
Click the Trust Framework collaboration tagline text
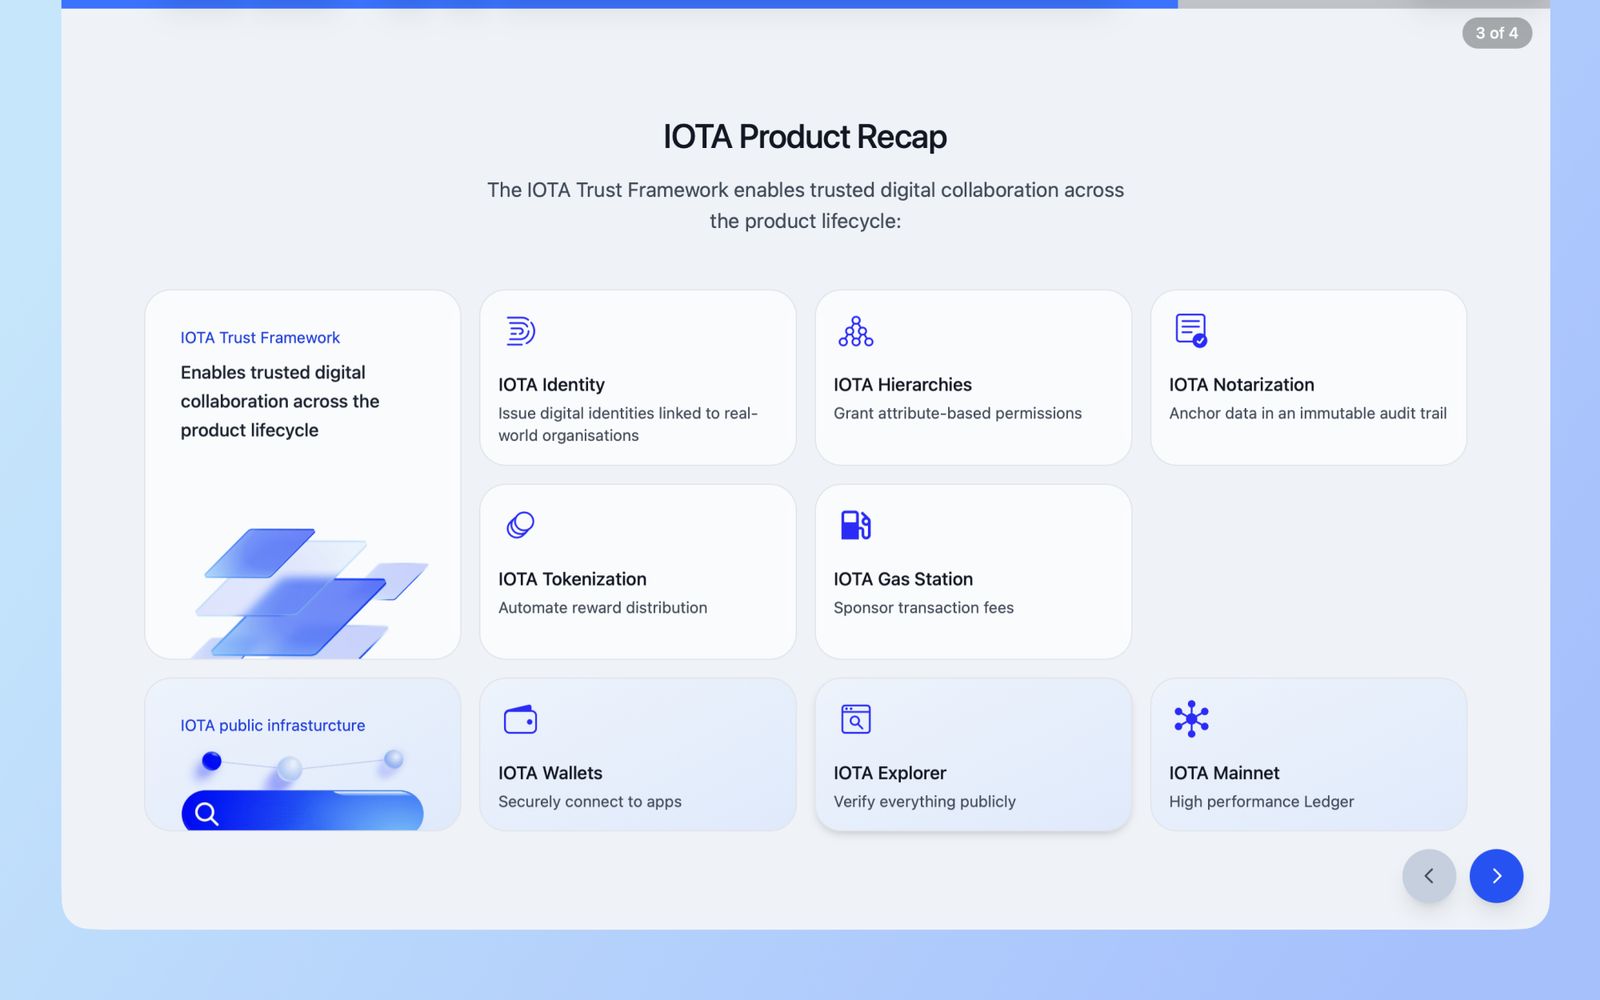[280, 401]
